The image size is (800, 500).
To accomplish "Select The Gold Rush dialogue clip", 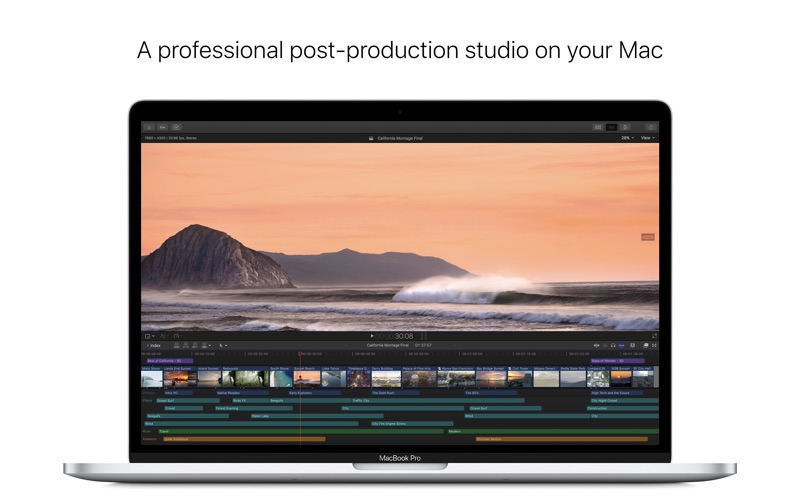I will coord(395,393).
